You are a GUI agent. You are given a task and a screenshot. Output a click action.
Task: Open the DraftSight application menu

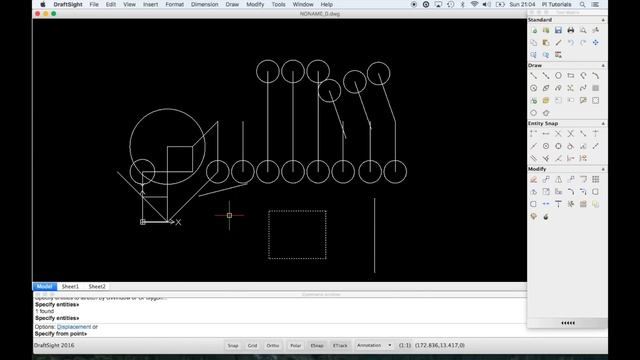click(x=68, y=4)
